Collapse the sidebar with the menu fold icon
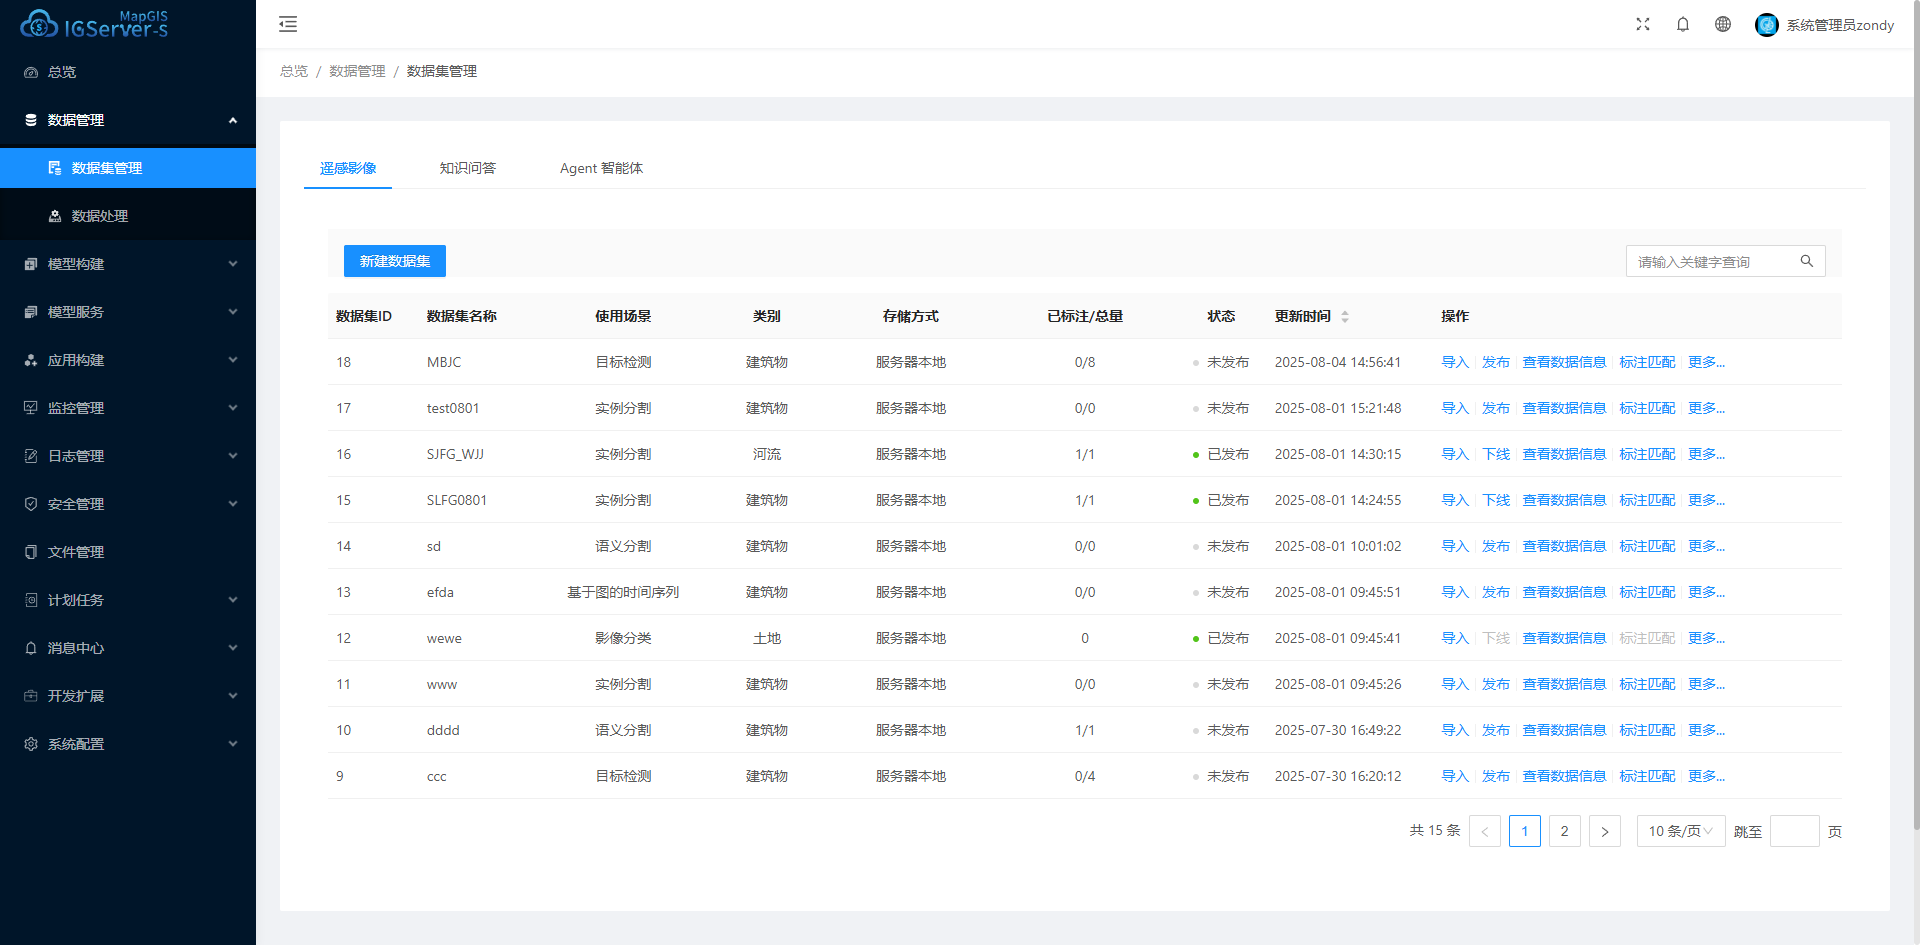This screenshot has width=1920, height=945. [288, 24]
